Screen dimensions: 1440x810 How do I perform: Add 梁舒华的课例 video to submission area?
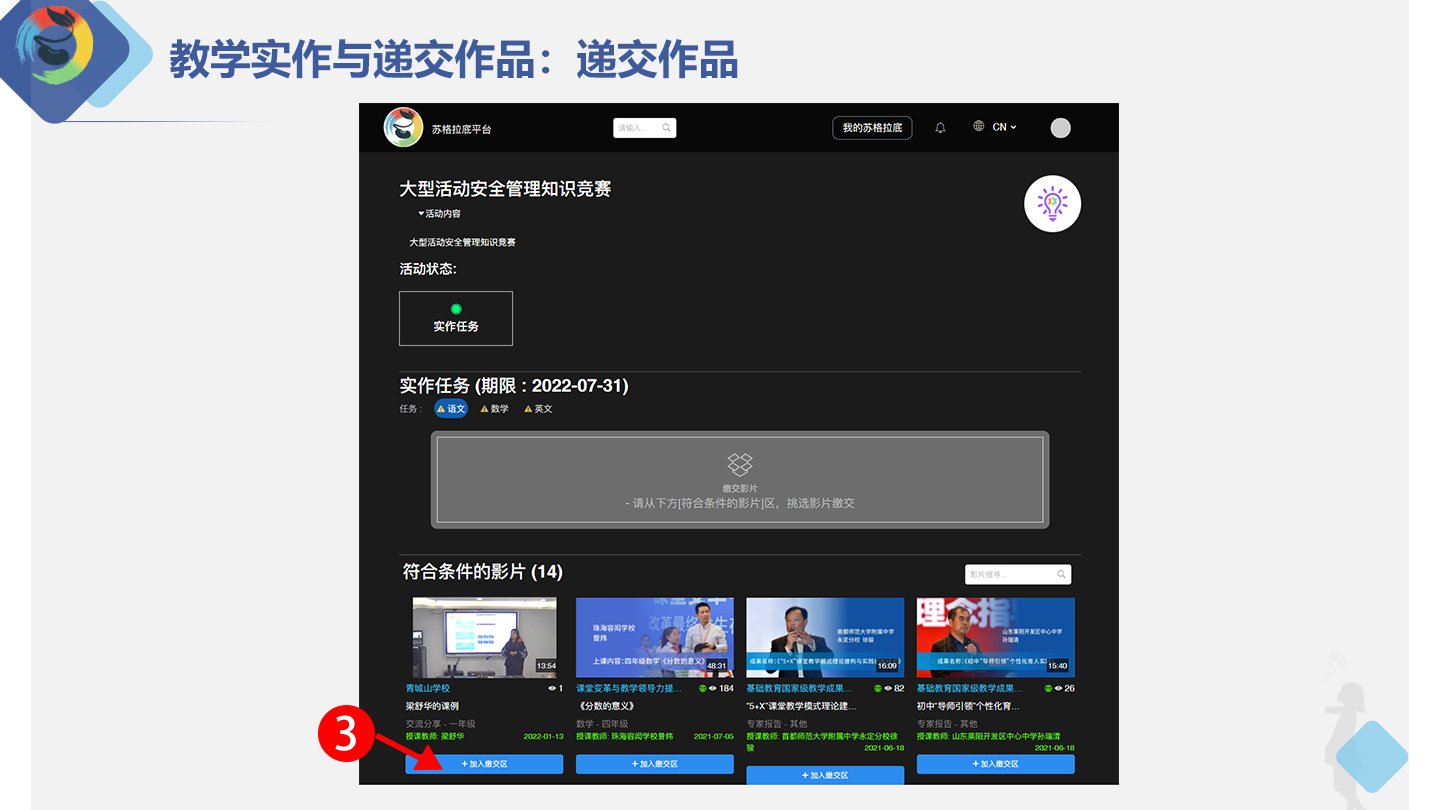point(484,764)
